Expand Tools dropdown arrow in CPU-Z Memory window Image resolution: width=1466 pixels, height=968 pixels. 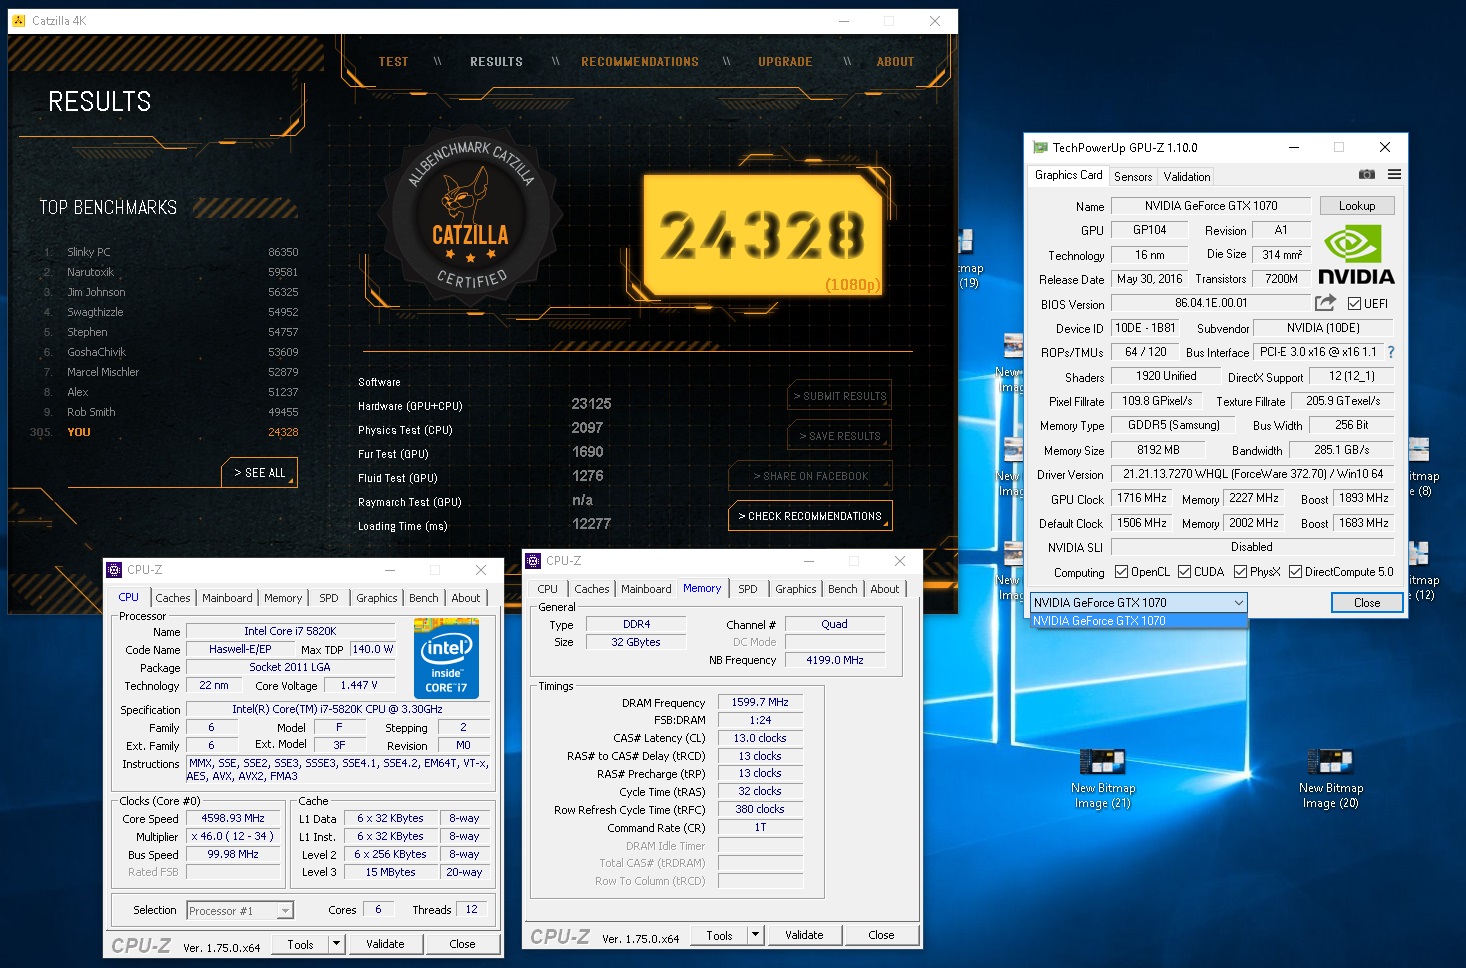tap(756, 935)
